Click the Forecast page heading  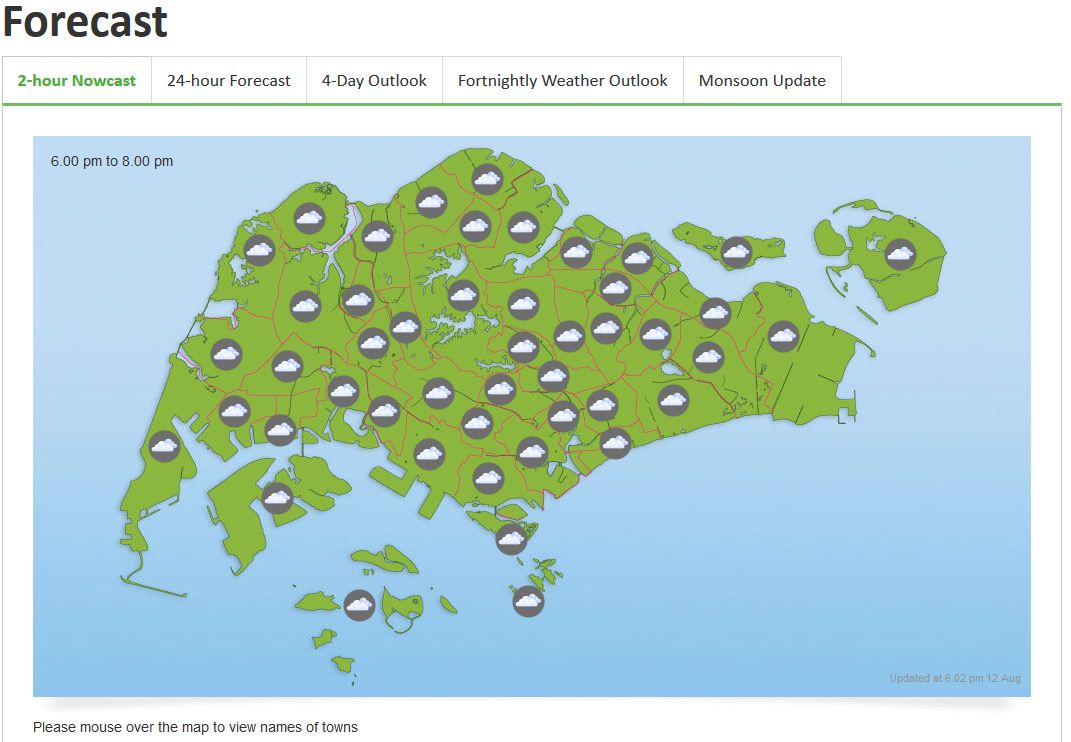[85, 21]
